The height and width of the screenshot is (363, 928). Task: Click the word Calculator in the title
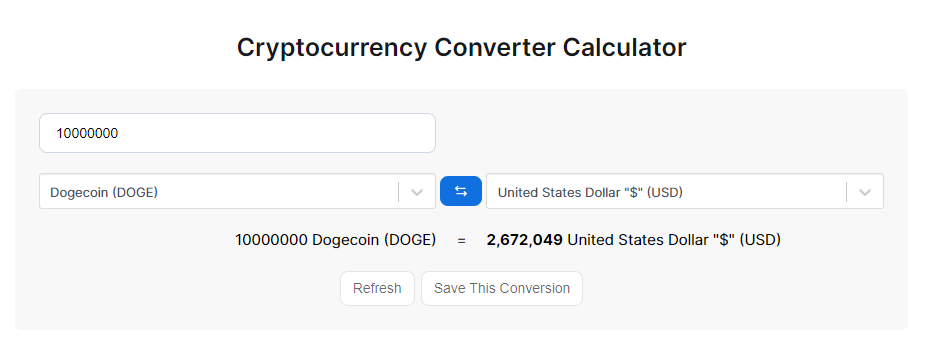[624, 47]
